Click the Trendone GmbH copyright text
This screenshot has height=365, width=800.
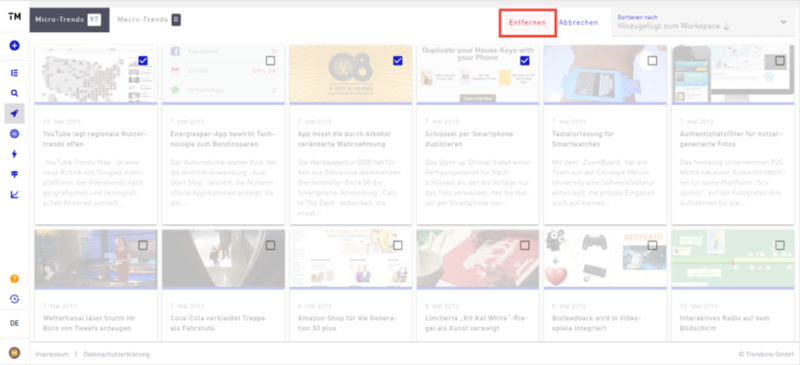click(766, 354)
